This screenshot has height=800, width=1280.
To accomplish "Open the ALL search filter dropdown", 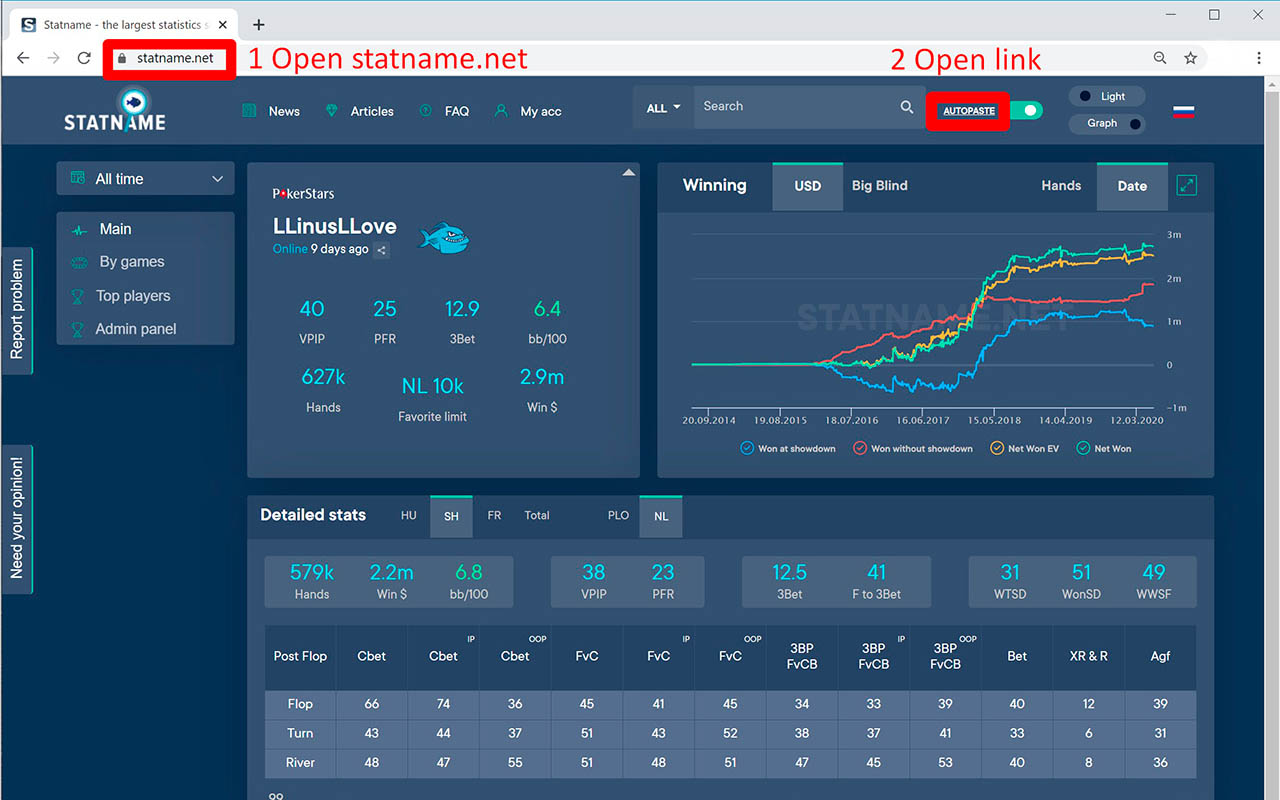I will click(x=663, y=108).
